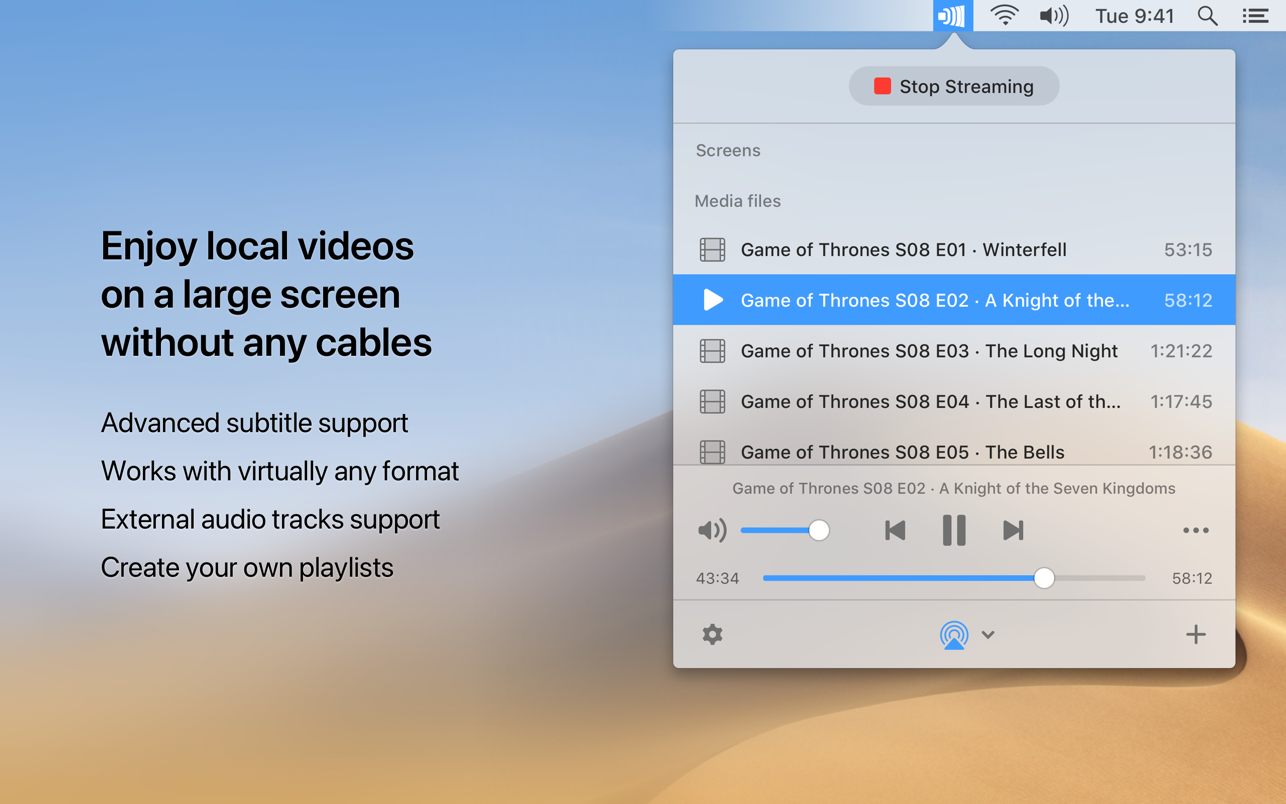Skip to the previous track
The image size is (1286, 804).
894,530
